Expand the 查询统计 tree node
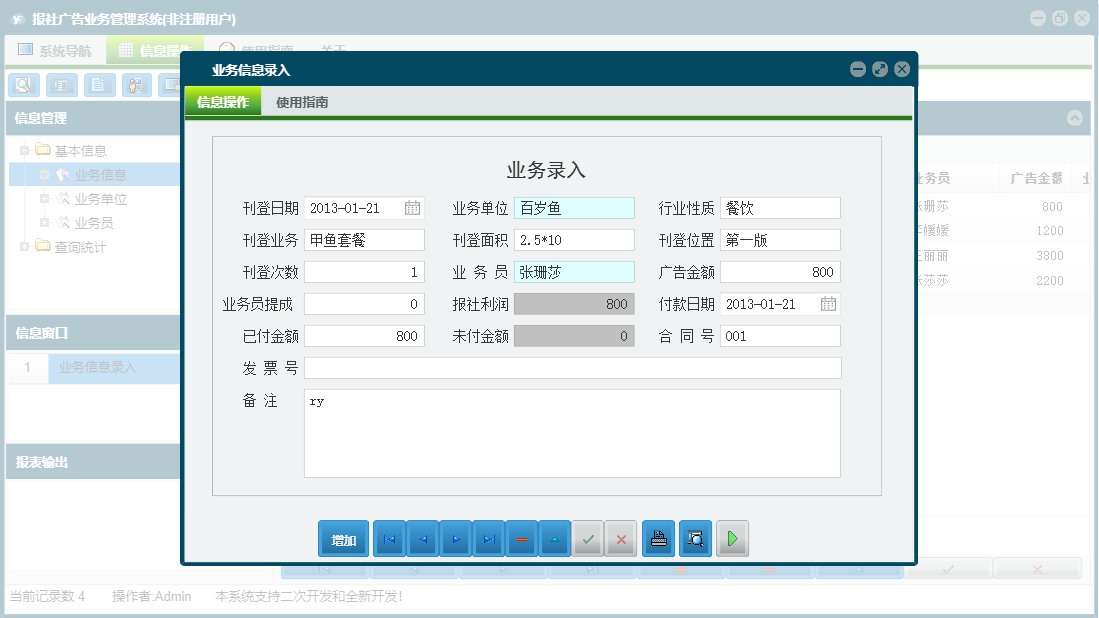1099x618 pixels. click(26, 247)
